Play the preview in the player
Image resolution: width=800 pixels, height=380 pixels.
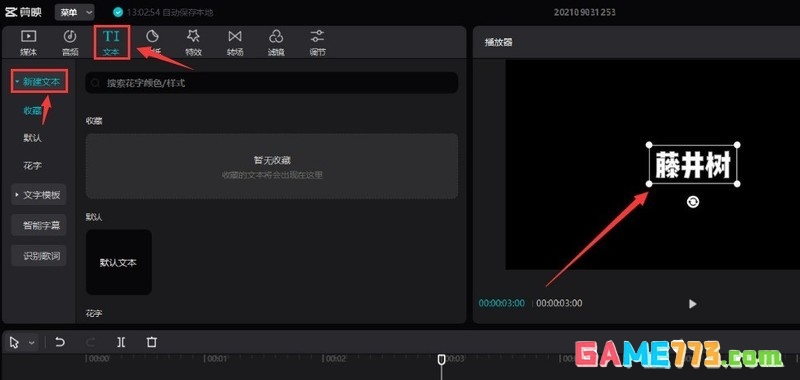(x=692, y=304)
